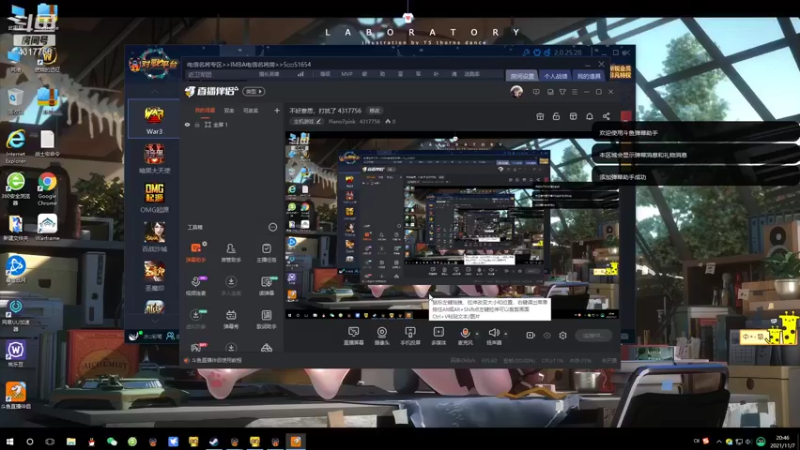Select the first scene tab

click(205, 110)
